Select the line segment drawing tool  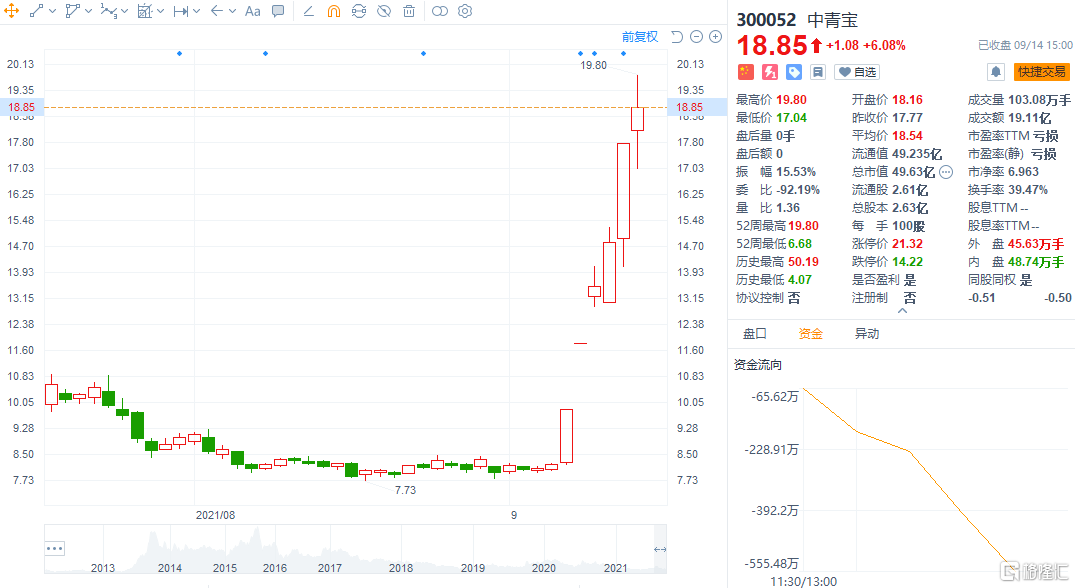(37, 11)
